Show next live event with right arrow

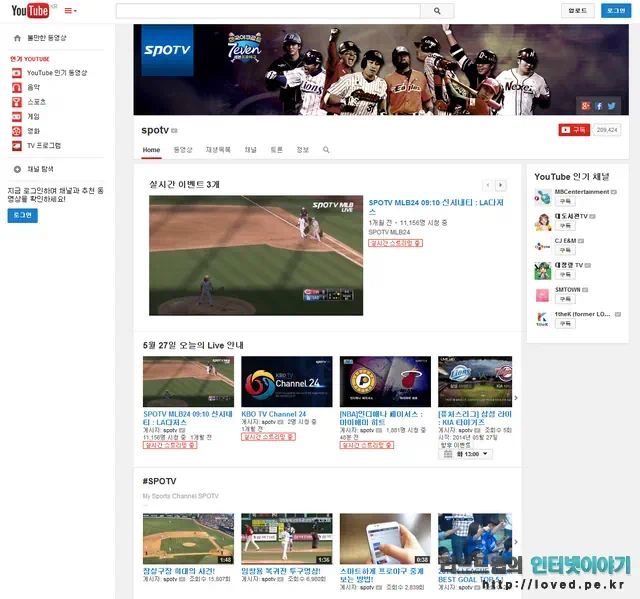click(501, 185)
